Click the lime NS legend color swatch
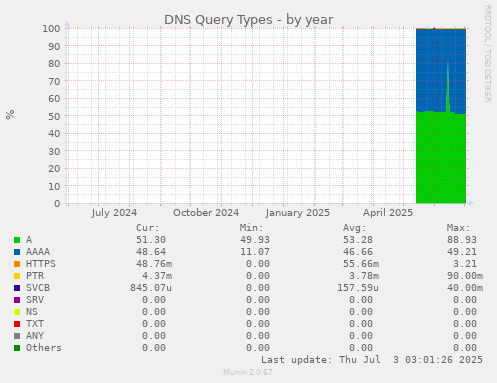Viewport: 497px width, 383px height. point(17,312)
